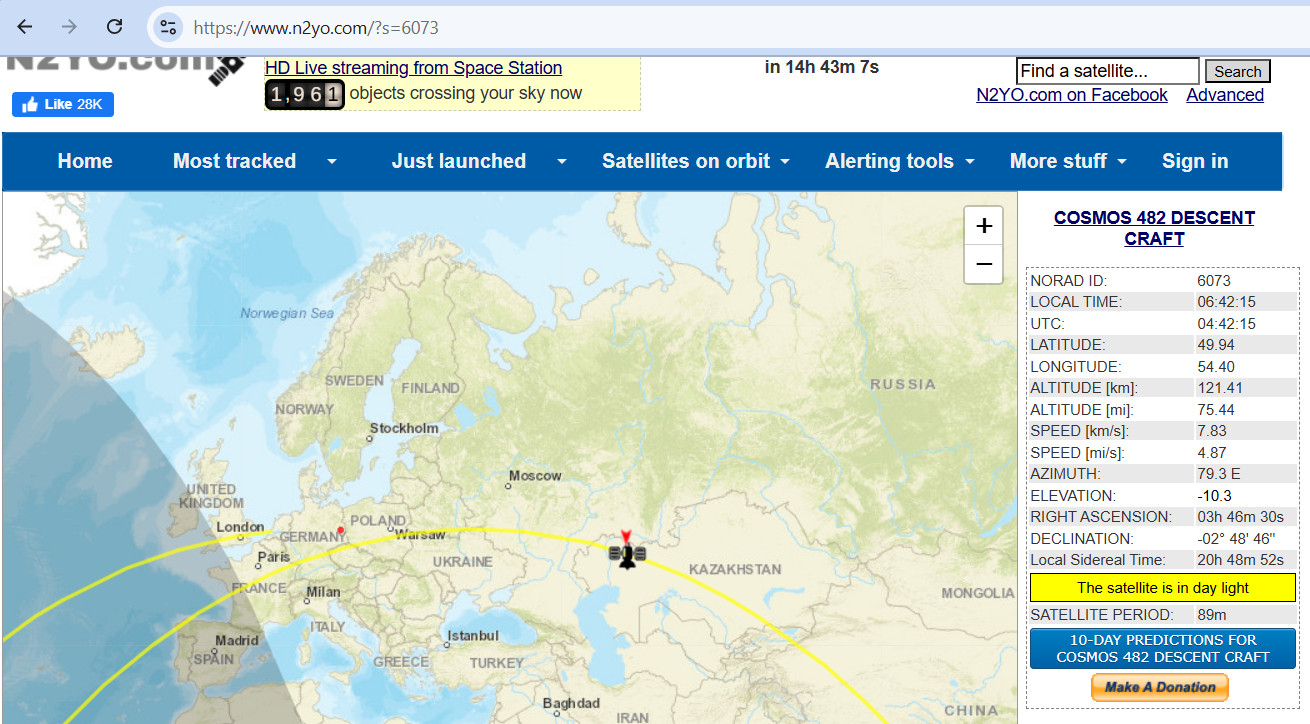Click the LONGITUDE value 54.40

[x=1216, y=367]
